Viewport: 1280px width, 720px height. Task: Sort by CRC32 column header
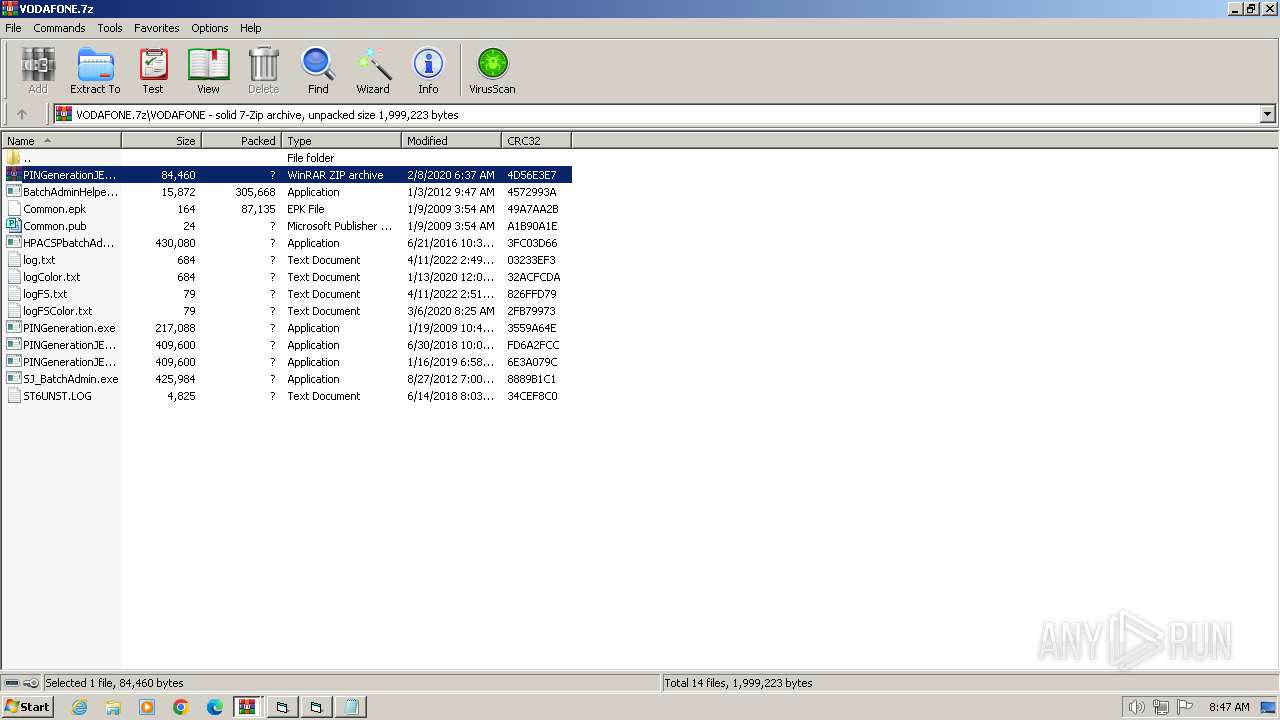(537, 141)
